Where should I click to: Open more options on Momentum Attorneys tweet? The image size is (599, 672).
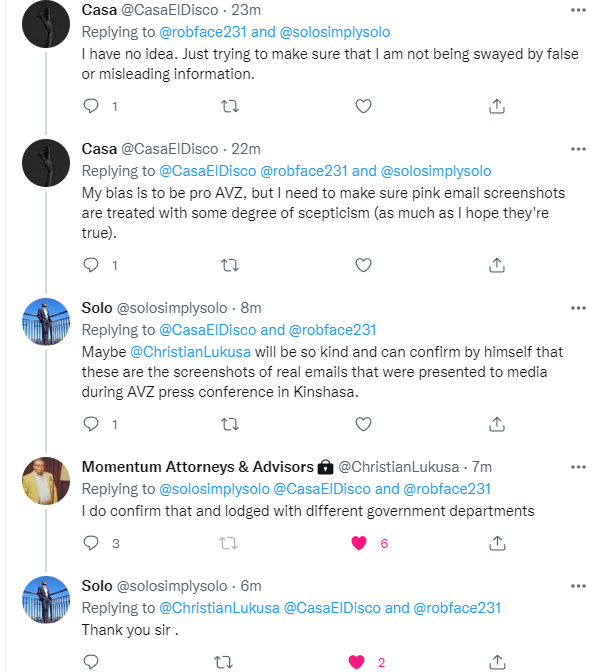(x=578, y=467)
